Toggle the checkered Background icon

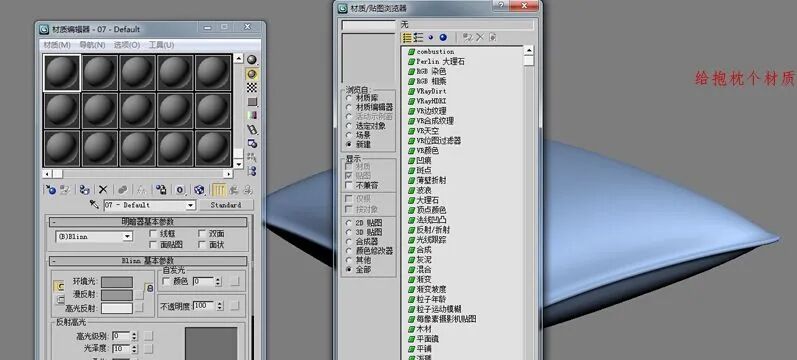[x=252, y=88]
